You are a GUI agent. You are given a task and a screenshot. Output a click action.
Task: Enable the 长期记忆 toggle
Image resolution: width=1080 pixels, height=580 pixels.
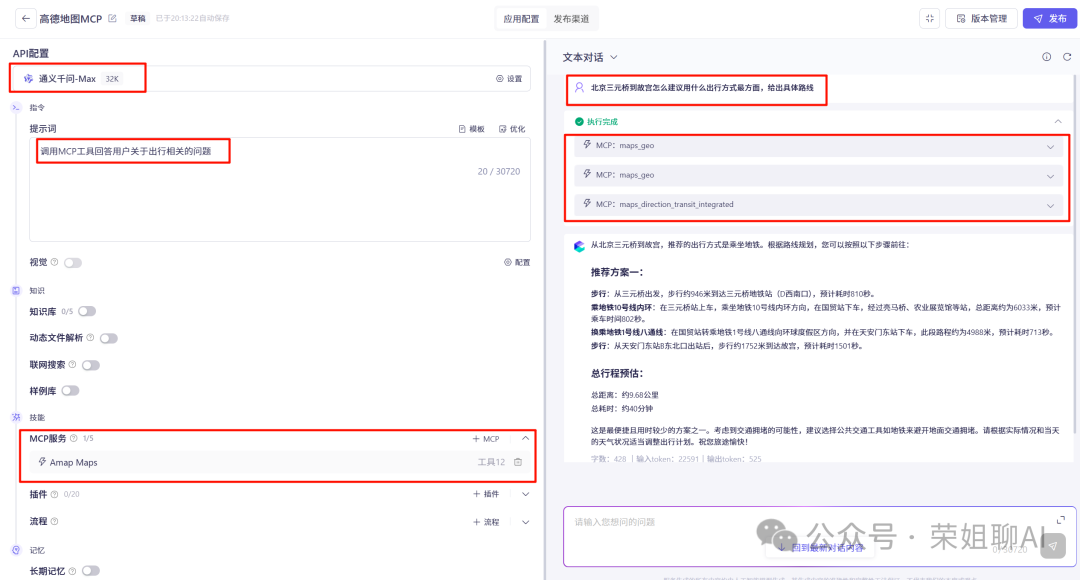point(90,570)
